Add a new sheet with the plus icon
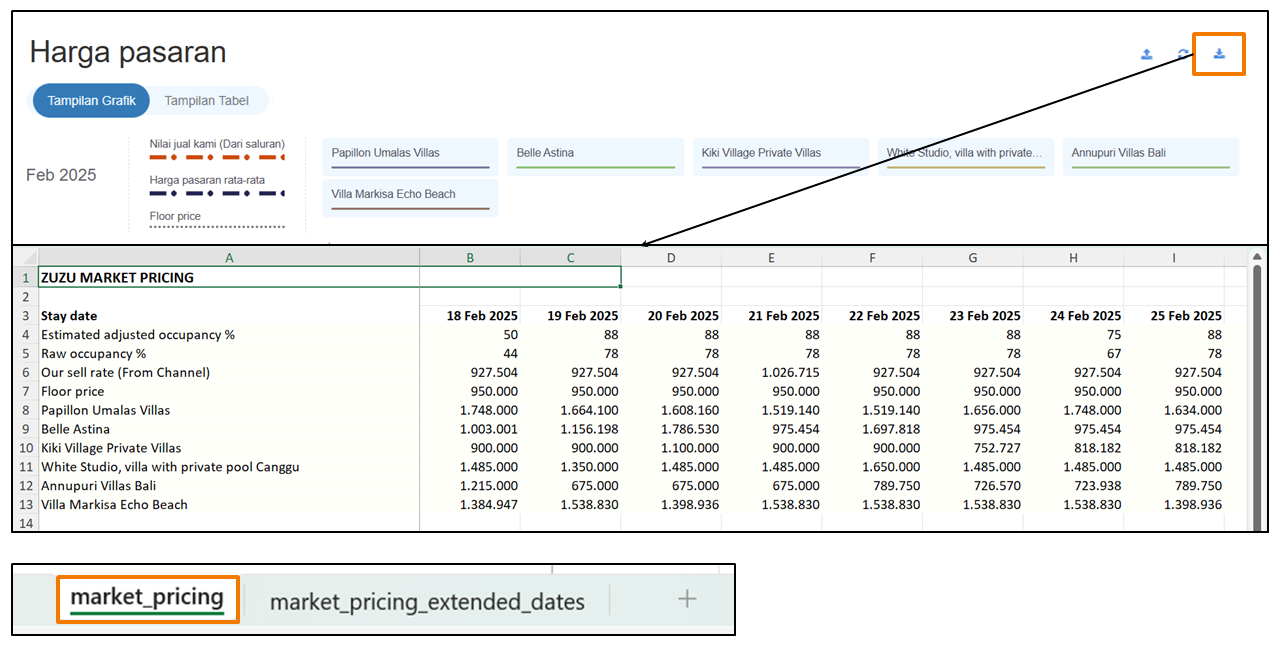This screenshot has height=653, width=1279. pos(687,599)
